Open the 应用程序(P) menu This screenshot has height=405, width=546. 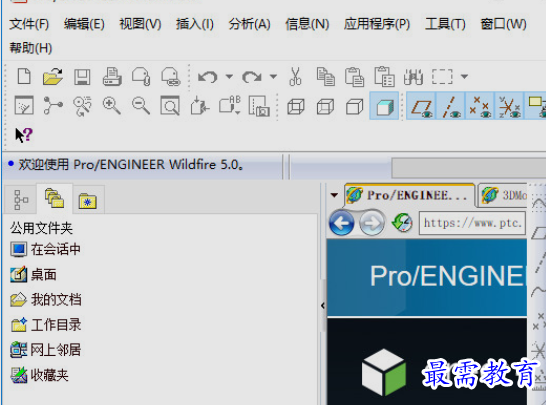point(377,24)
